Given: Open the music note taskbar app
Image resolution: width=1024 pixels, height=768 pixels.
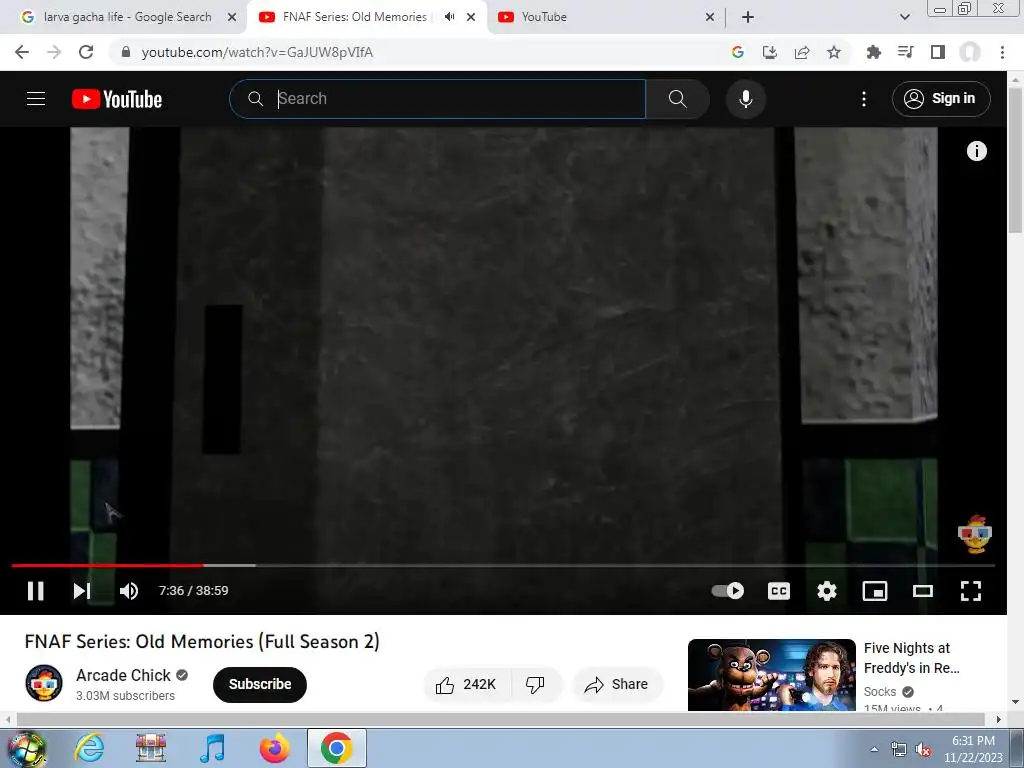Looking at the screenshot, I should [x=212, y=748].
